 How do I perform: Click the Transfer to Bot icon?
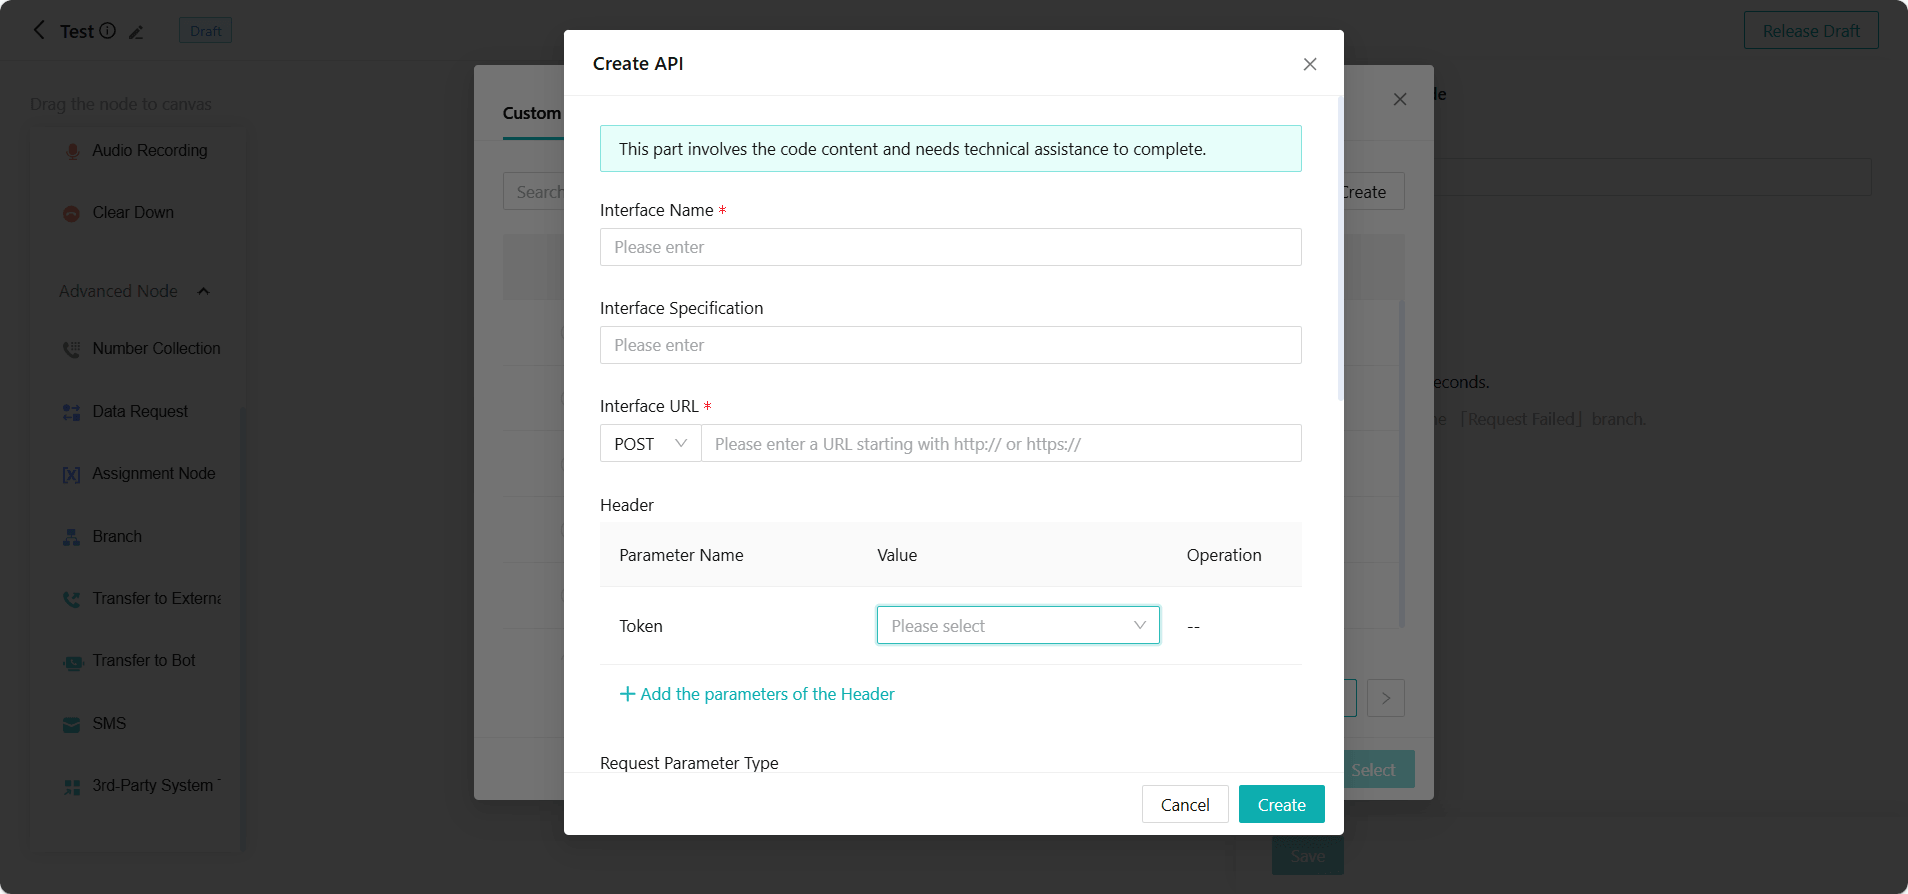(x=72, y=662)
